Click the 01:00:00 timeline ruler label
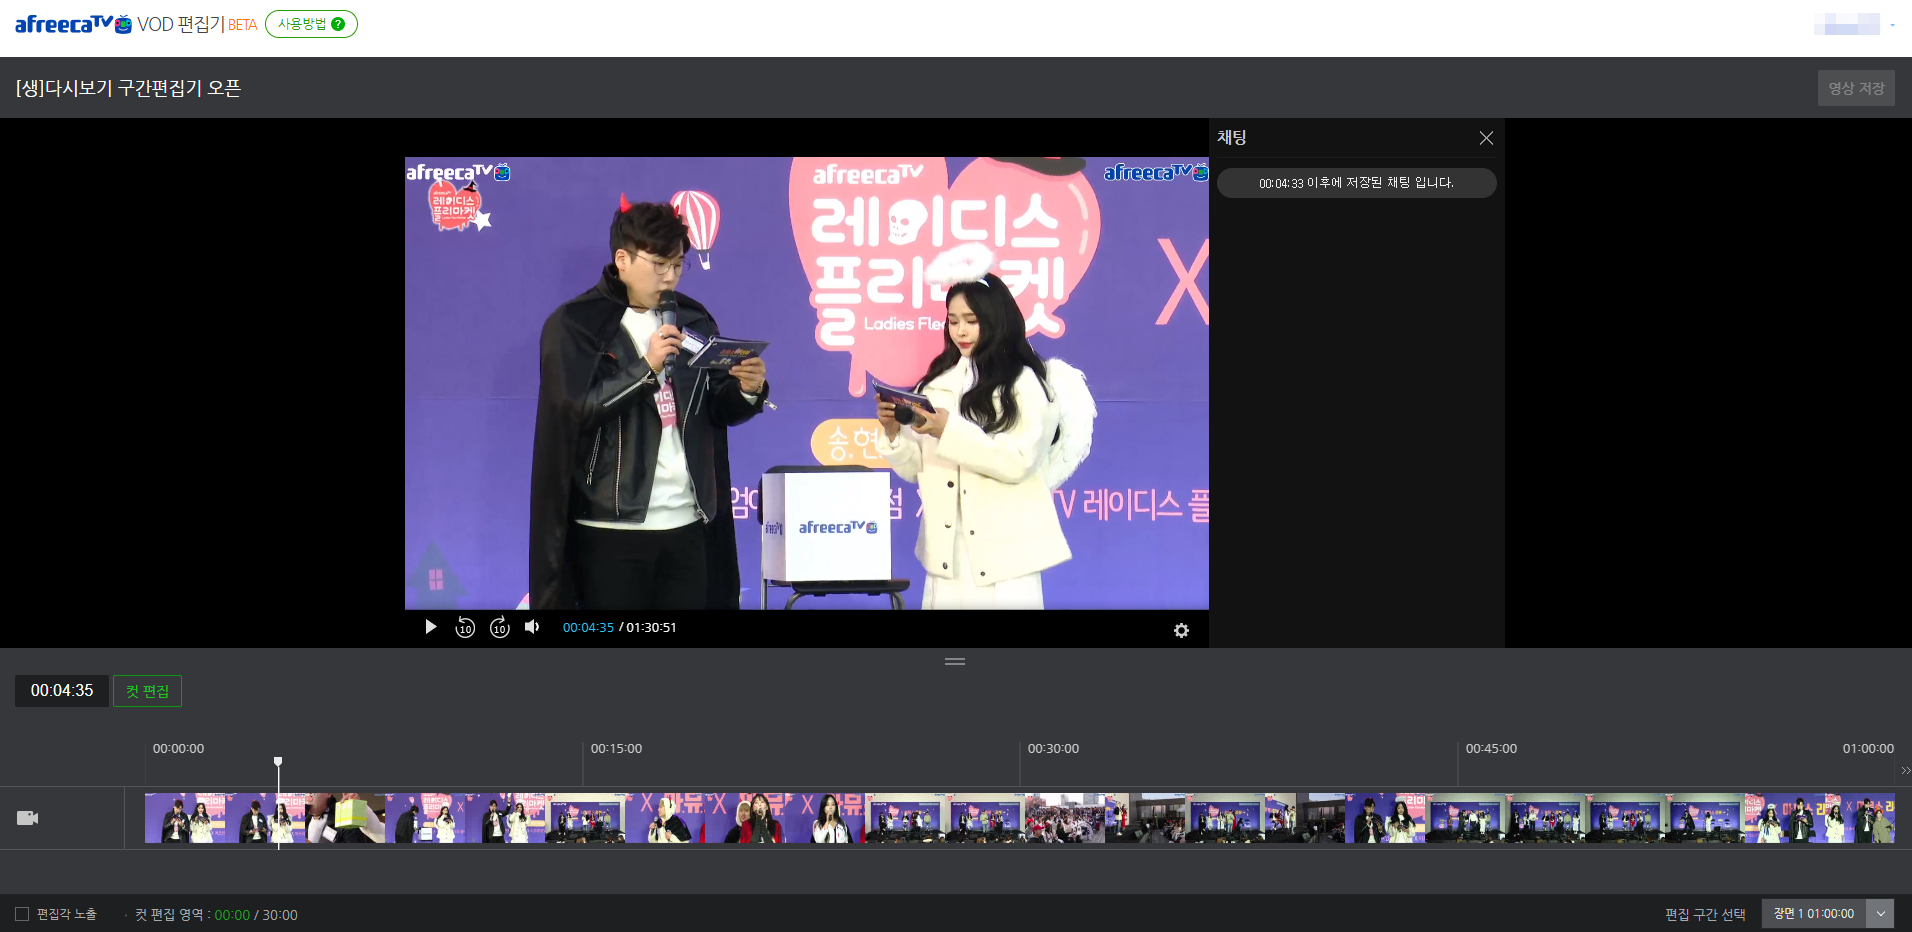 1868,749
